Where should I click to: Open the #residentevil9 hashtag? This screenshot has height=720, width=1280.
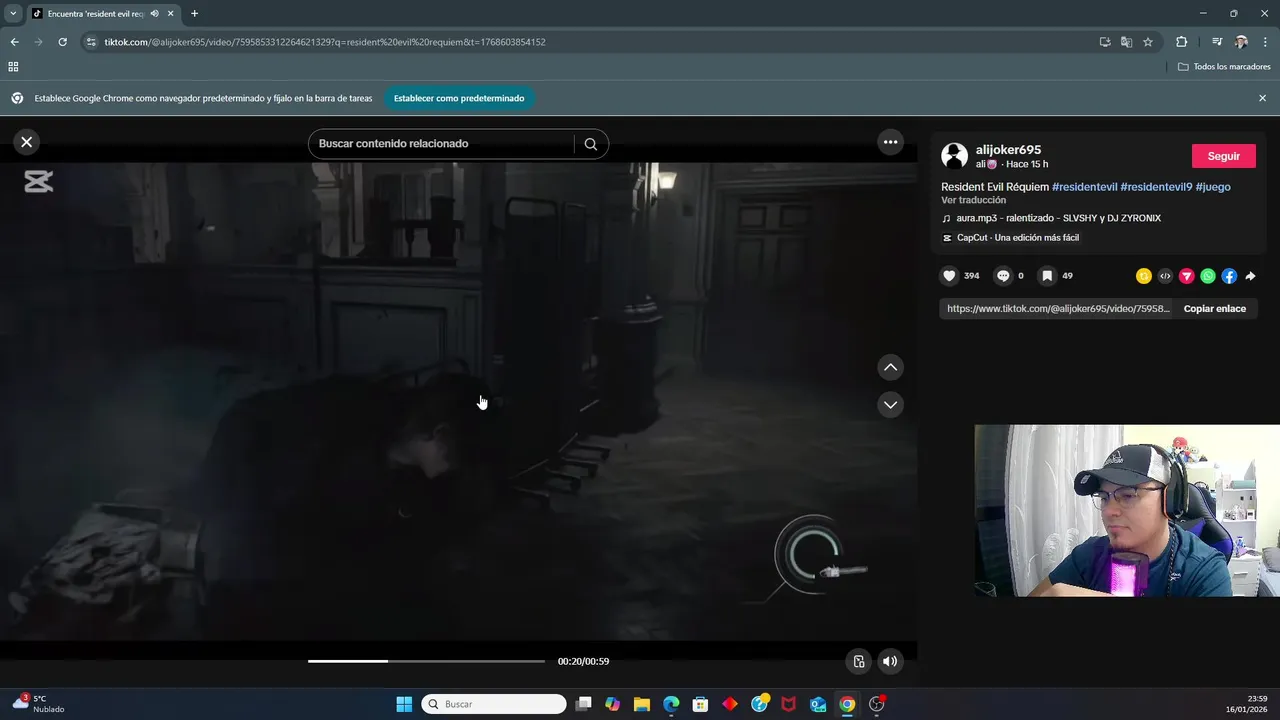click(1156, 187)
